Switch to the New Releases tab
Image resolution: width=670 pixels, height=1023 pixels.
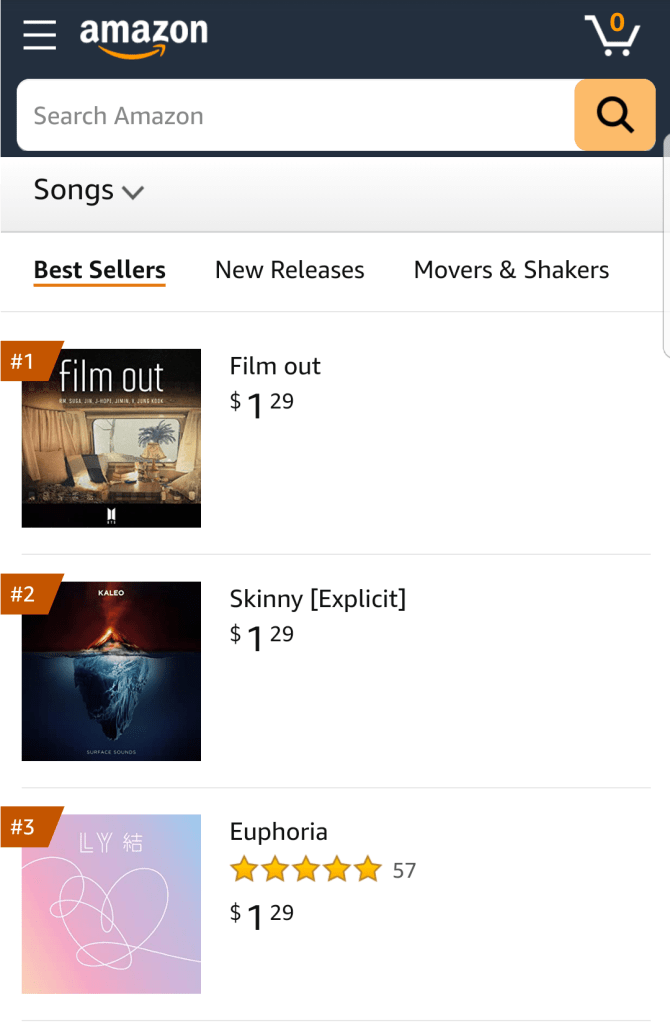pyautogui.click(x=289, y=270)
